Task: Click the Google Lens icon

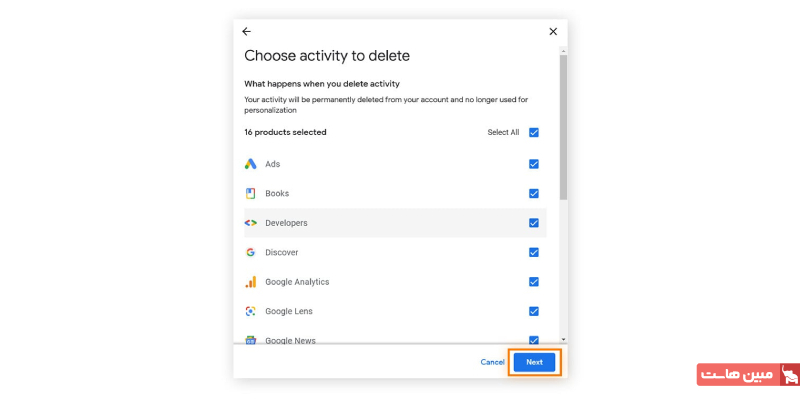Action: pos(251,311)
